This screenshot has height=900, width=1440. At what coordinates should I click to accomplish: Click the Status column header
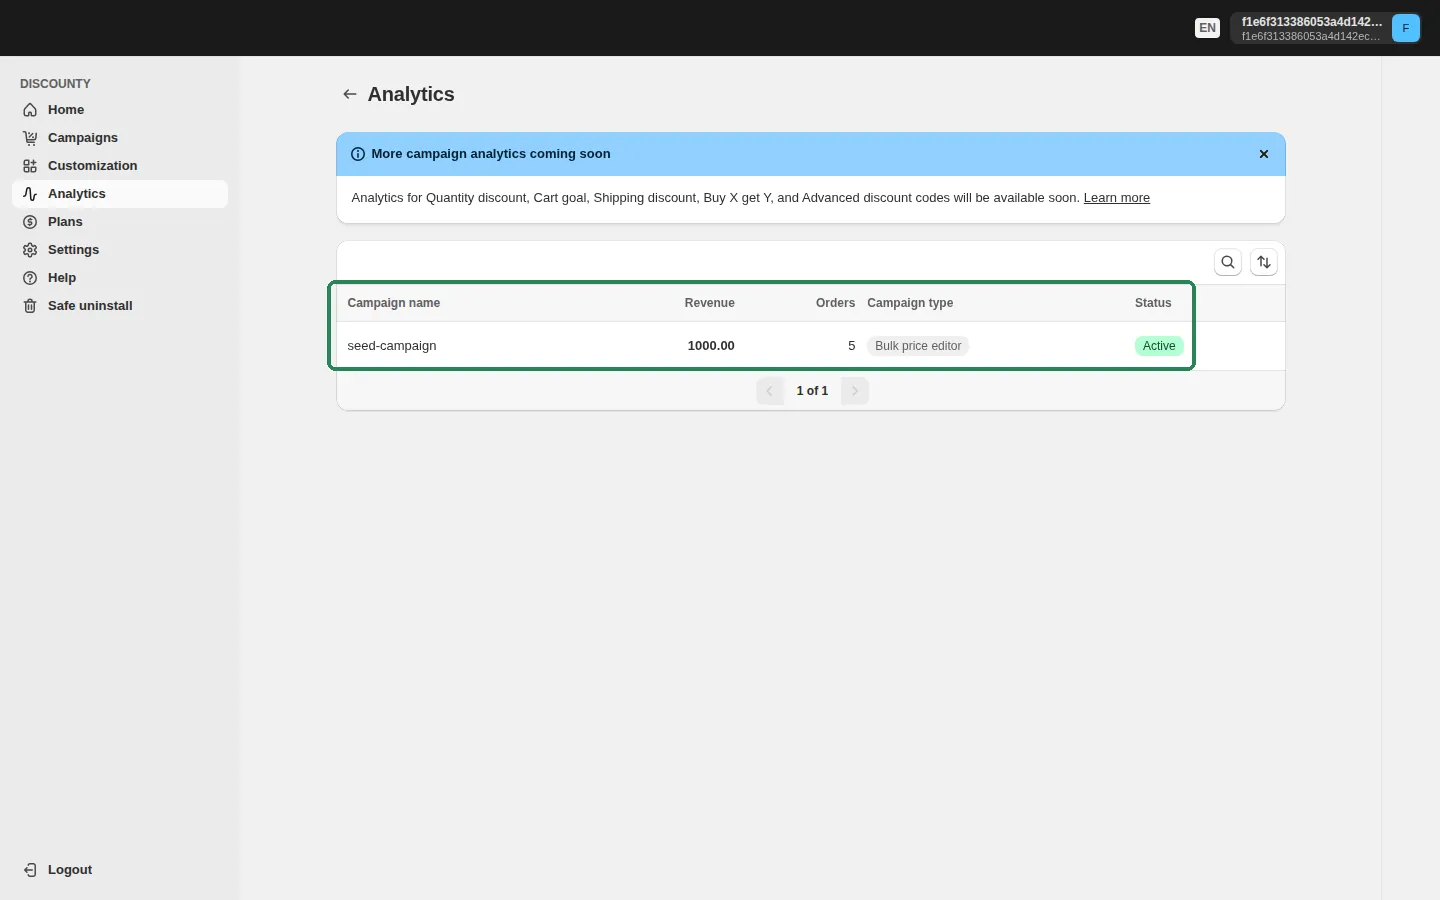[x=1153, y=303]
